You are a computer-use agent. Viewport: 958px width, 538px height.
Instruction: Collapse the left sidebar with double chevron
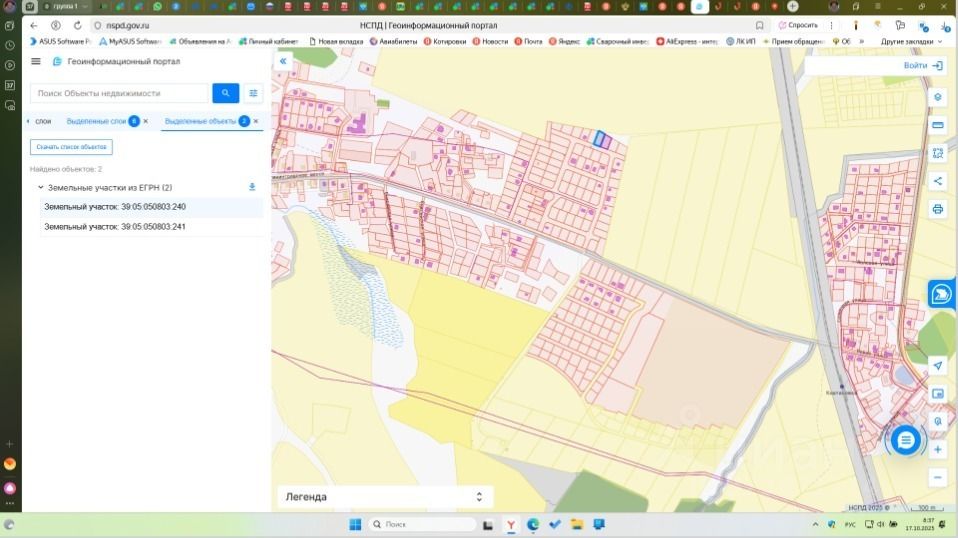pyautogui.click(x=283, y=61)
